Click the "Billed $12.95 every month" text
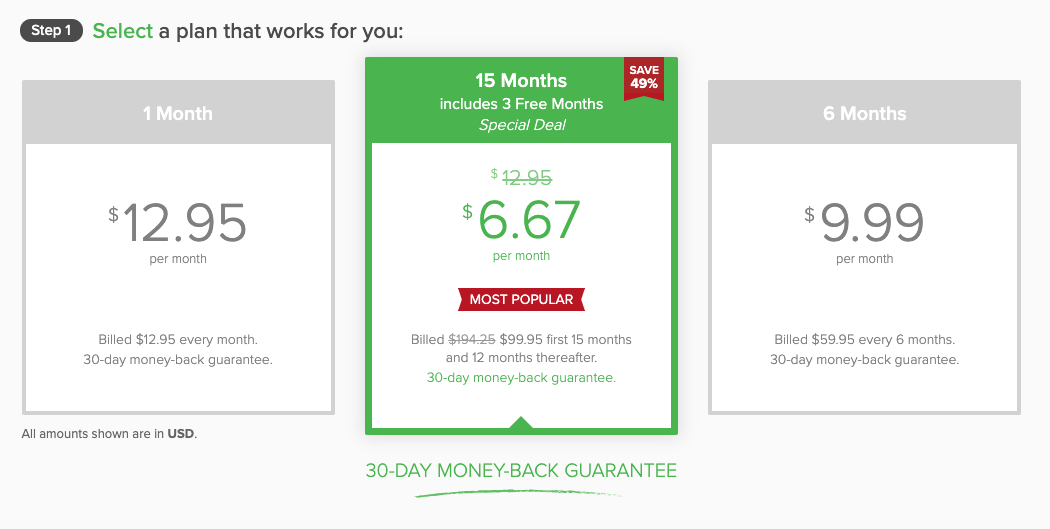The height and width of the screenshot is (529, 1050). pos(178,339)
